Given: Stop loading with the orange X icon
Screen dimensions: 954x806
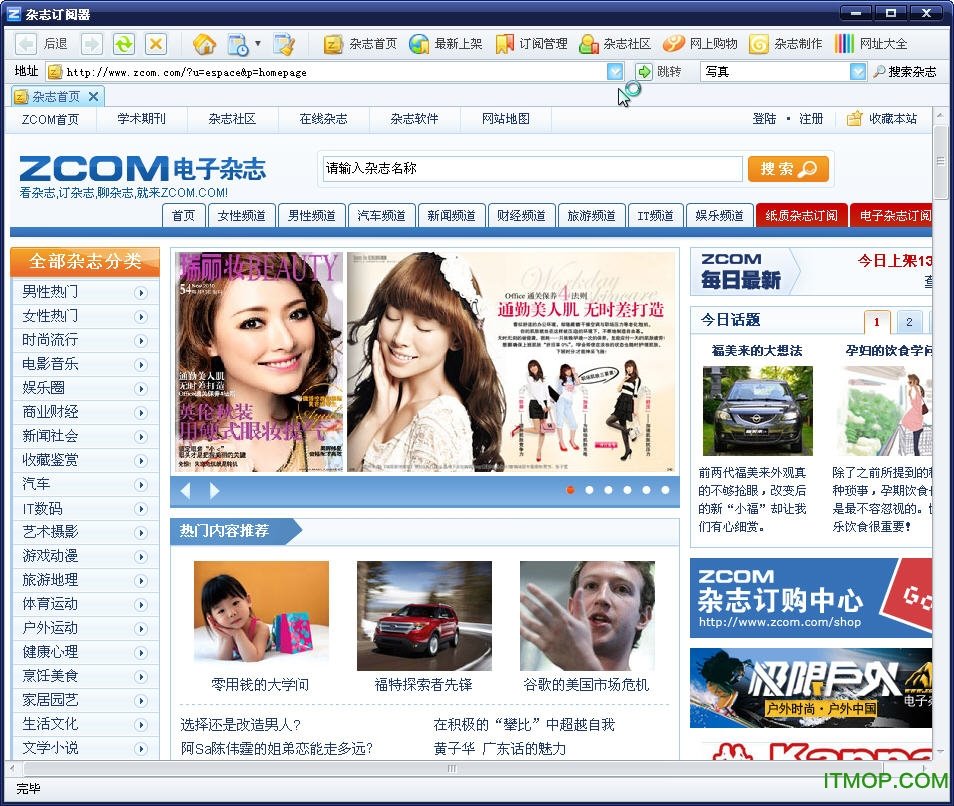Looking at the screenshot, I should click(156, 44).
